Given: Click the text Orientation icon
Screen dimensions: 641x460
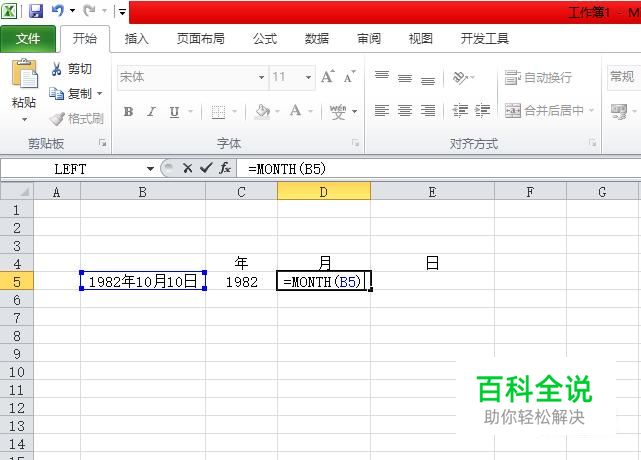Looking at the screenshot, I should click(x=460, y=77).
